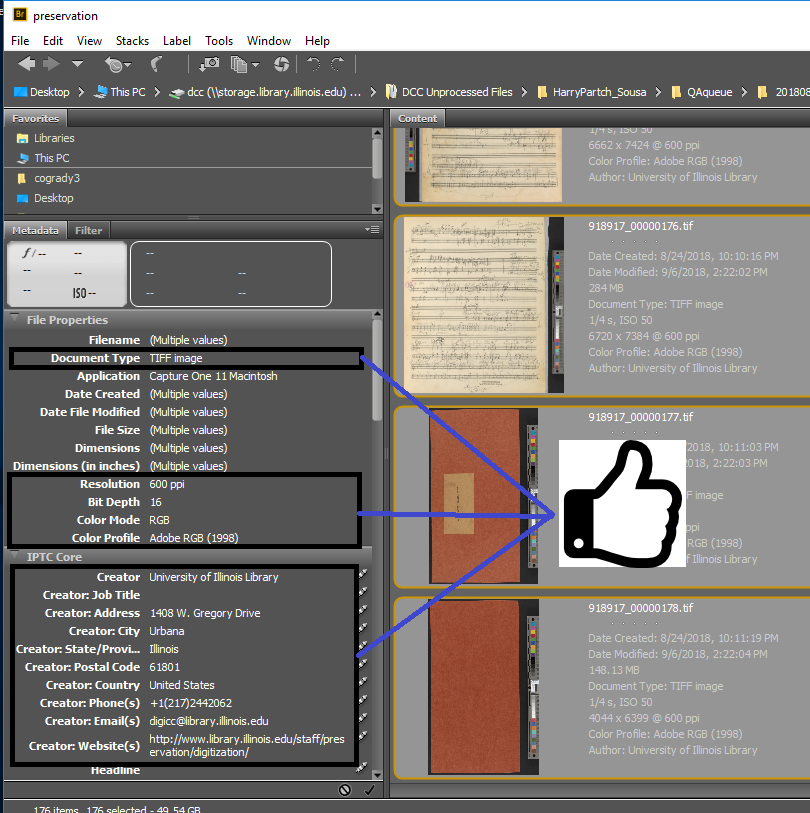Click the pencil icon beside the Creator field
810x813 pixels.
(x=362, y=577)
